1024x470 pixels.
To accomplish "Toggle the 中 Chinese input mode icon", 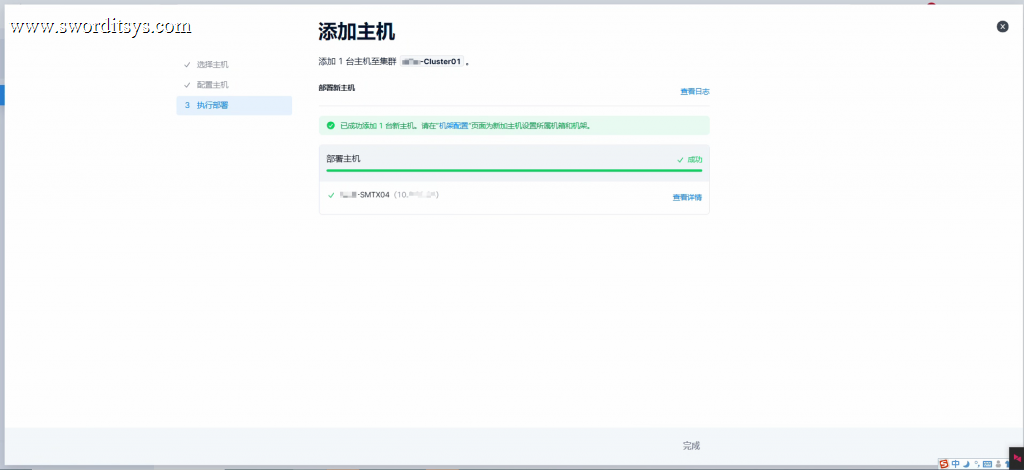I will (955, 464).
